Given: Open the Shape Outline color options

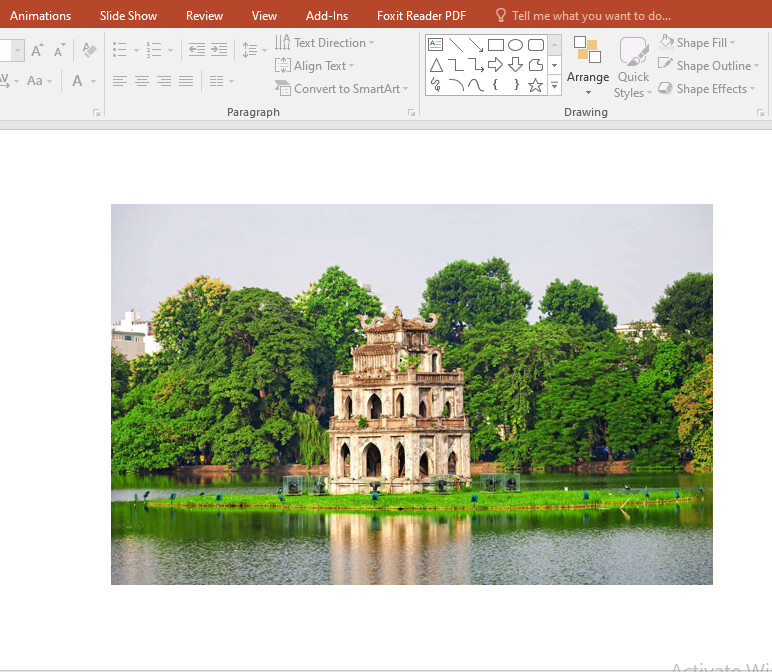Looking at the screenshot, I should 709,65.
